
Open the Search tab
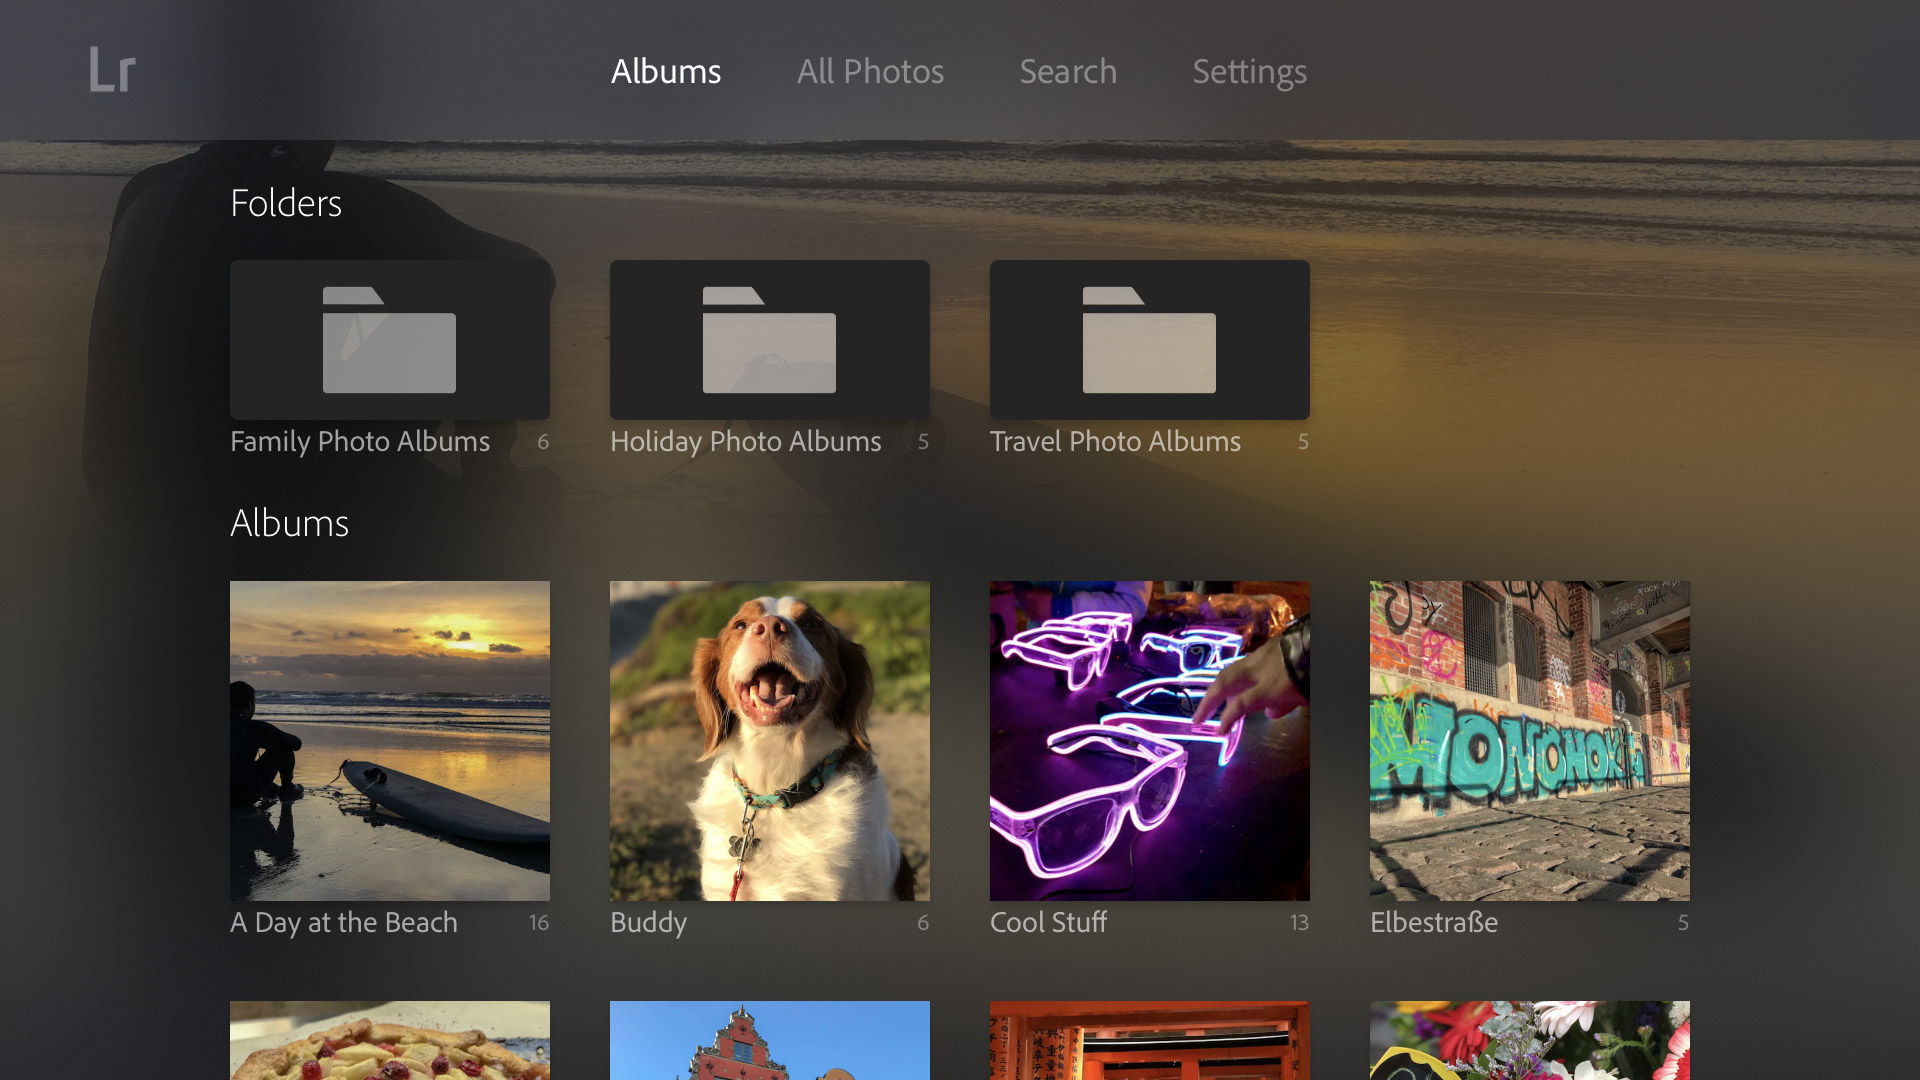pyautogui.click(x=1067, y=71)
